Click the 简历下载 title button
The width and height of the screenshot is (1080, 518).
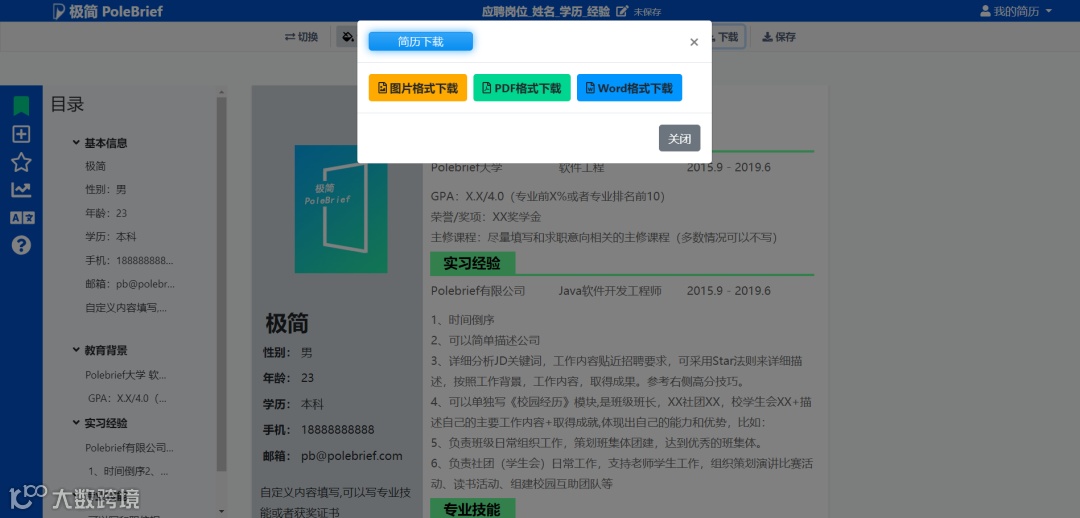421,41
